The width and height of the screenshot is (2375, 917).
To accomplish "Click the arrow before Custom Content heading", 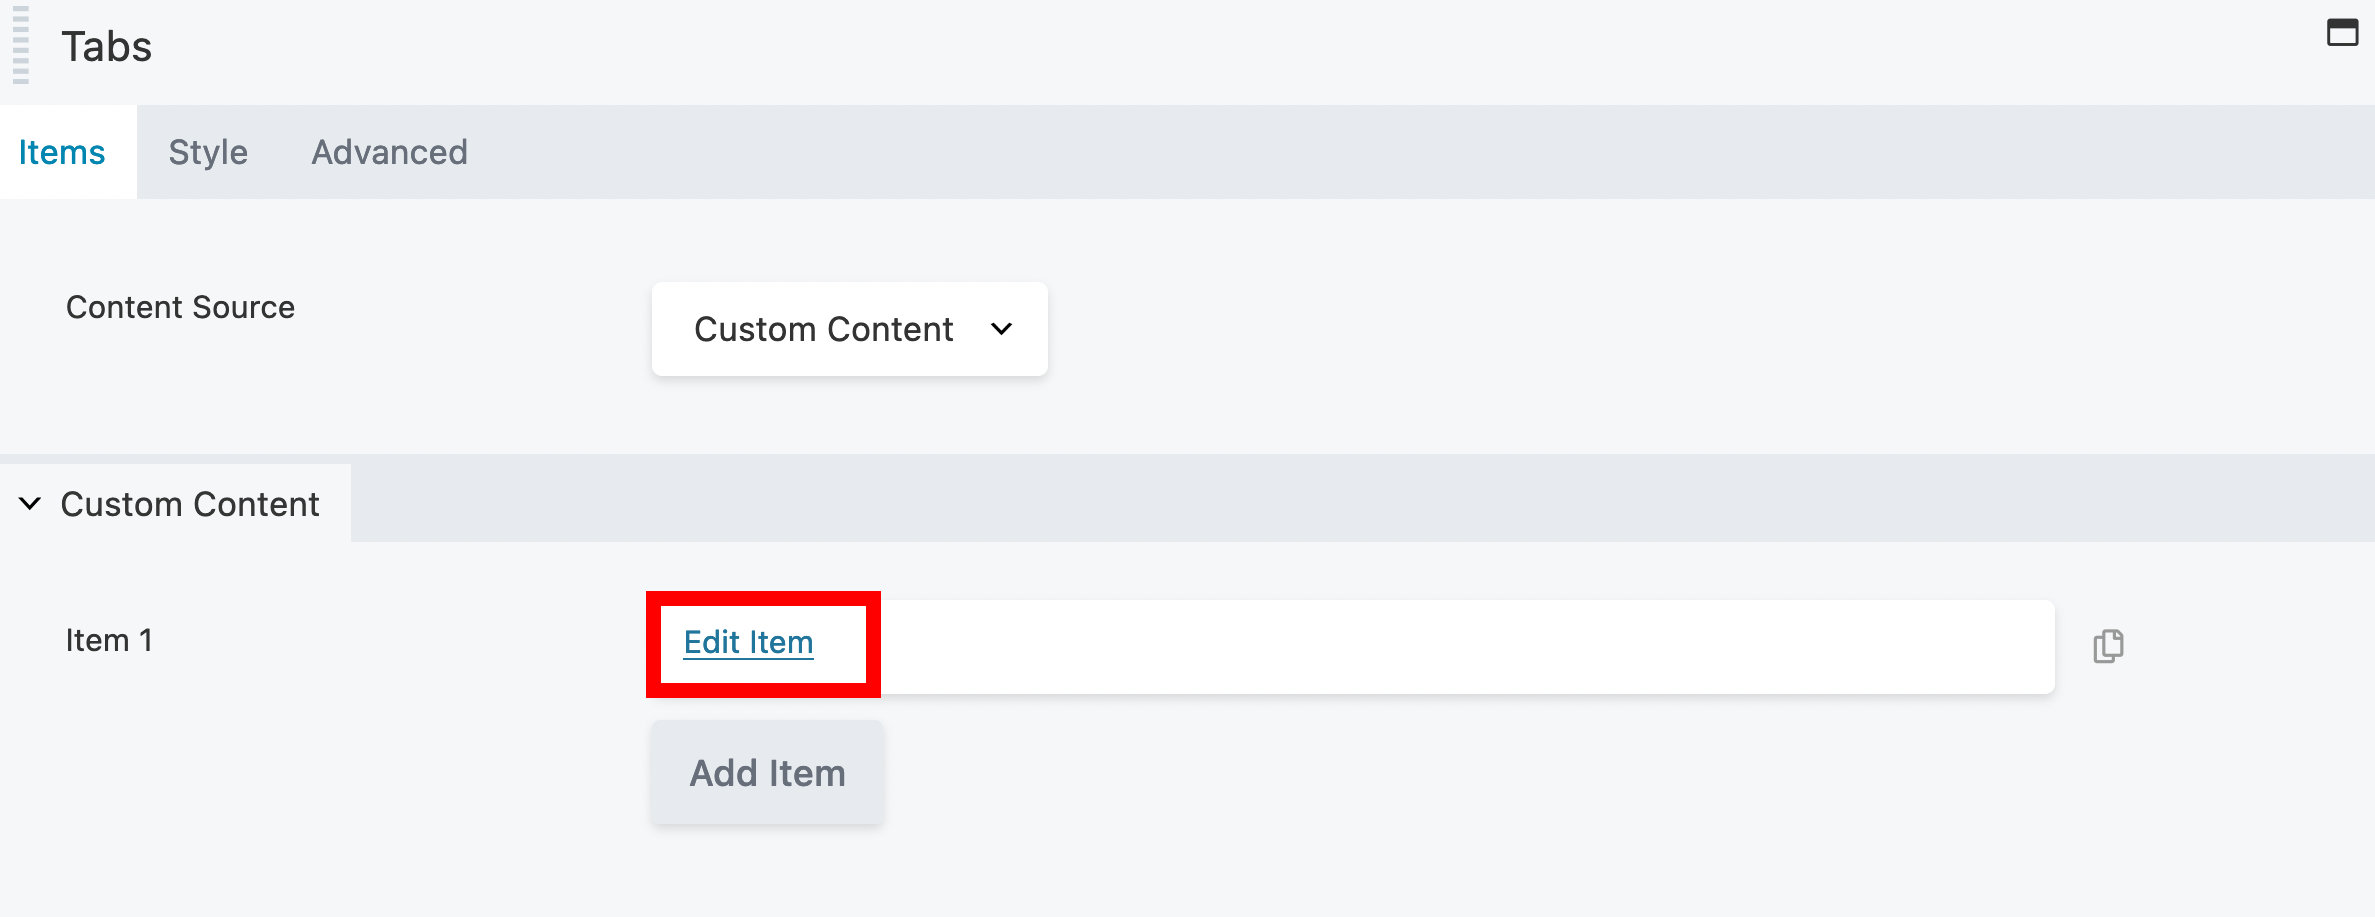I will pyautogui.click(x=30, y=503).
